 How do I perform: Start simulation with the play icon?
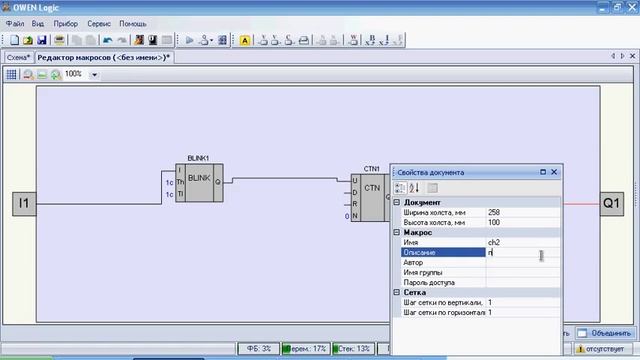(189, 40)
